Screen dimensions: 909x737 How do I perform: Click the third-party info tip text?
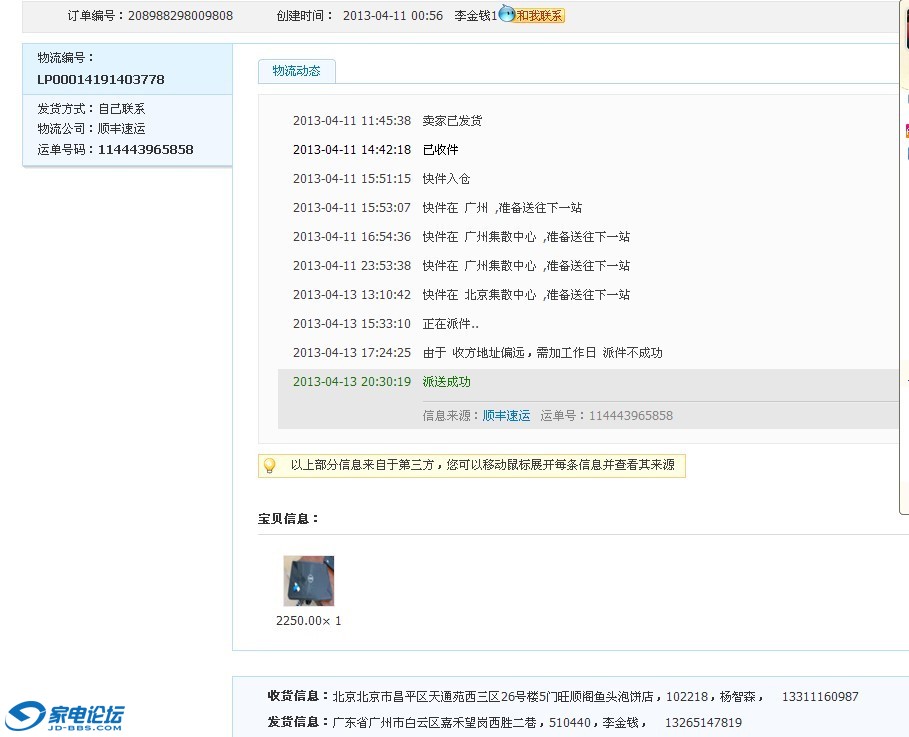tap(482, 465)
